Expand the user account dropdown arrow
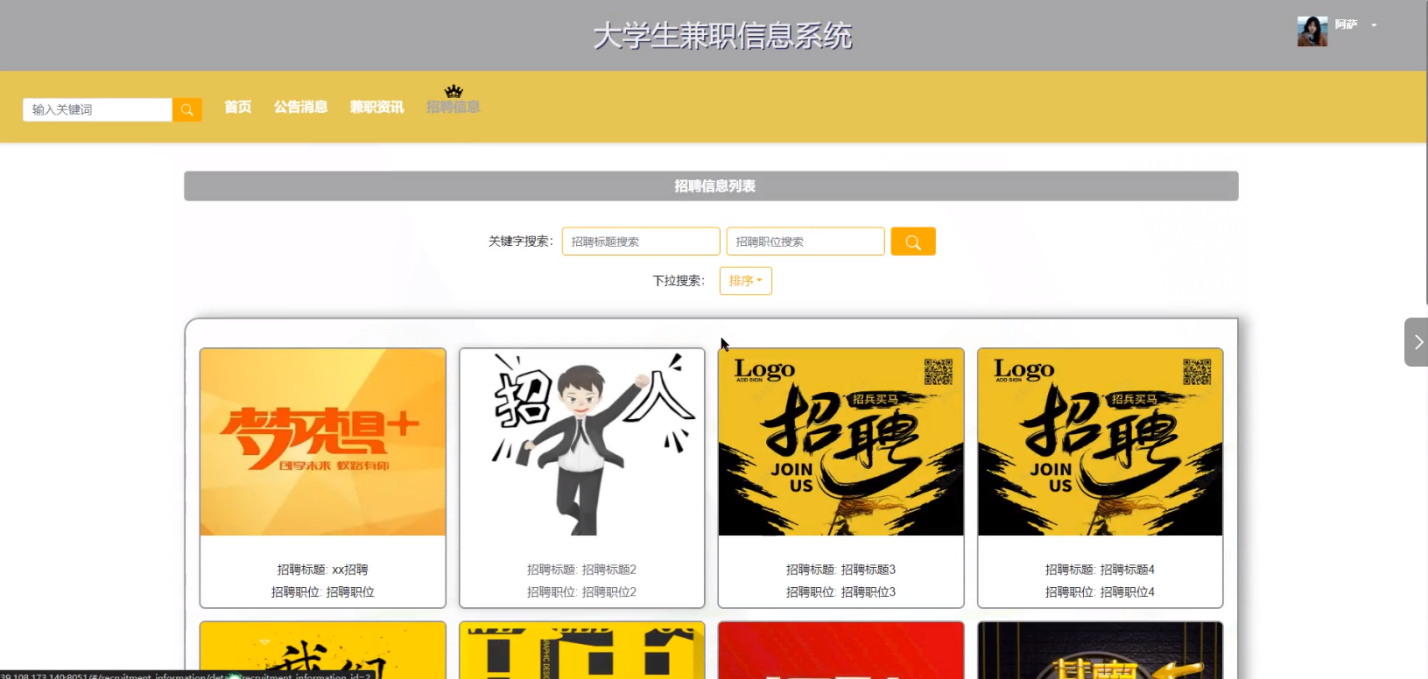This screenshot has height=679, width=1428. point(1374,25)
